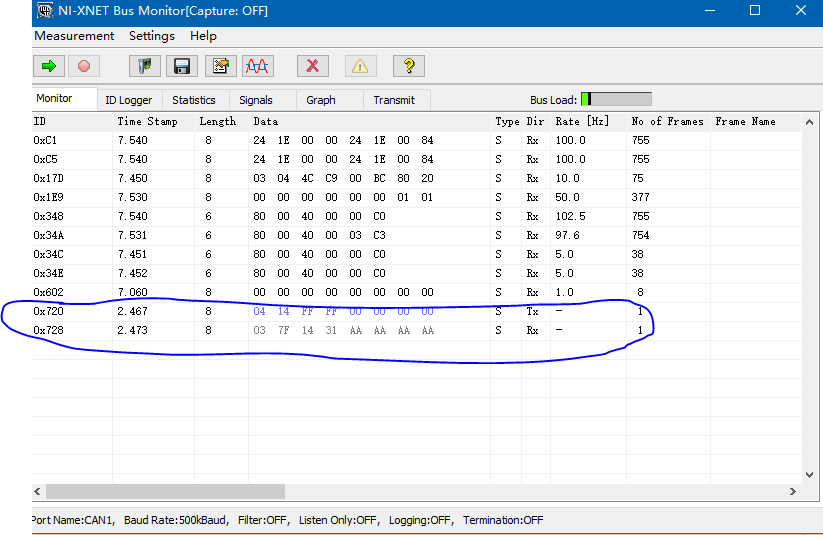Click Baud Rate:500kBaud in status bar
Screen dimensions: 823x535
pos(176,520)
